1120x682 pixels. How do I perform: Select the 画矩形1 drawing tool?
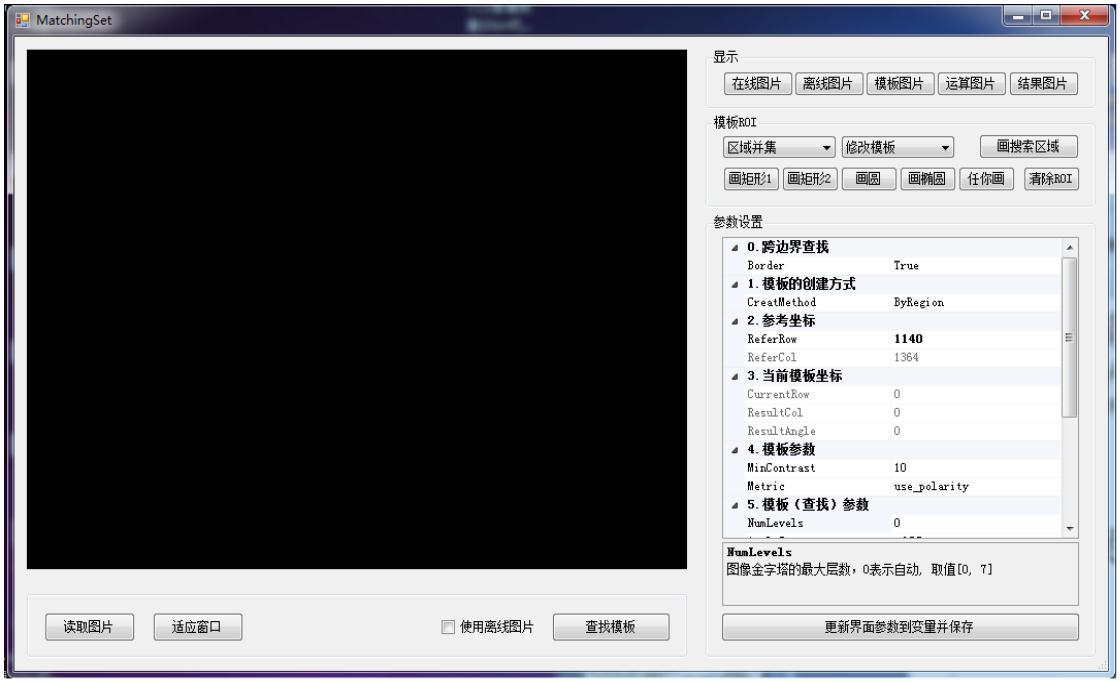click(x=750, y=179)
